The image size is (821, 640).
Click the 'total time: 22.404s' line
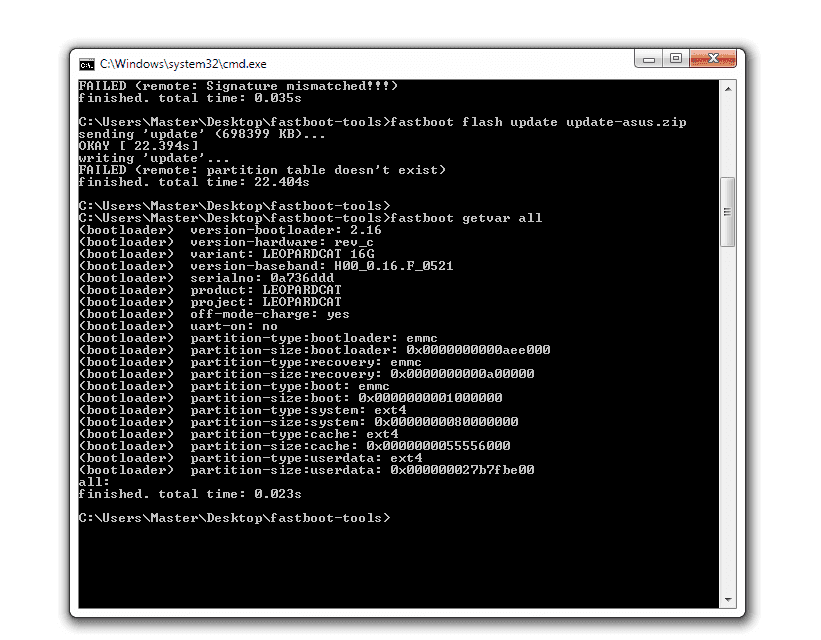click(194, 182)
